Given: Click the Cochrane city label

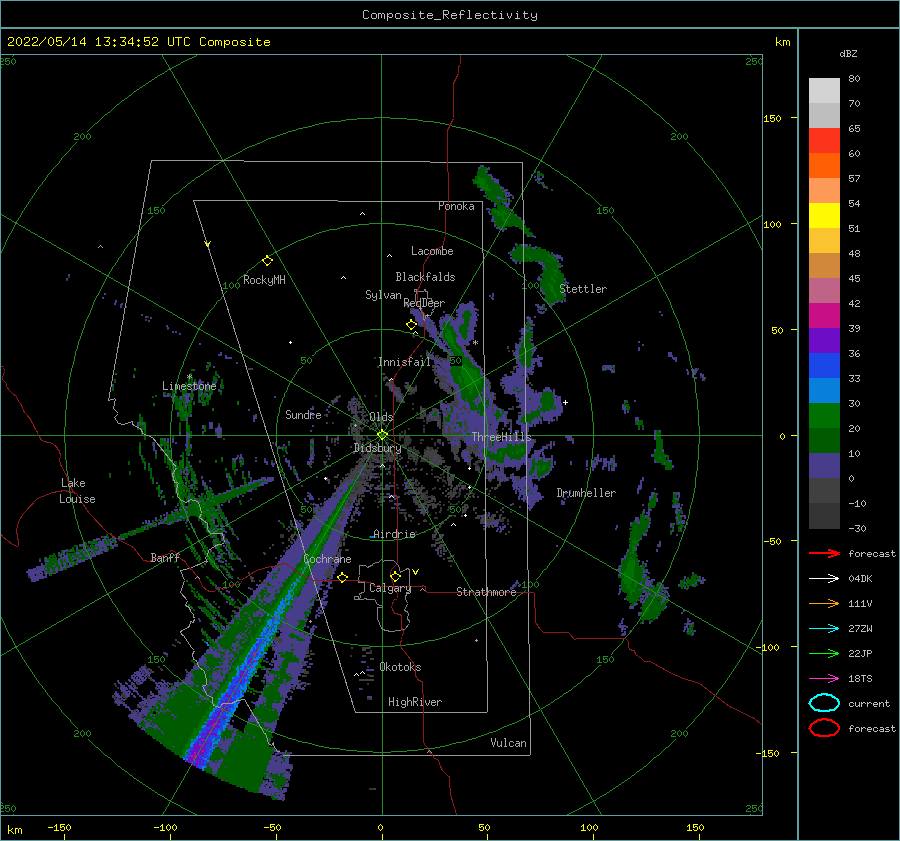Looking at the screenshot, I should [x=327, y=559].
